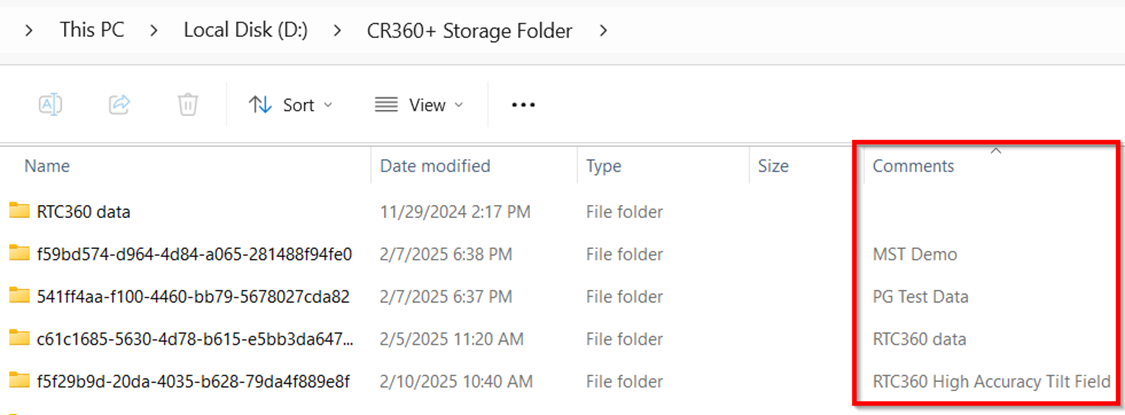Click the Comments column header
This screenshot has width=1125, height=415.
tap(913, 166)
